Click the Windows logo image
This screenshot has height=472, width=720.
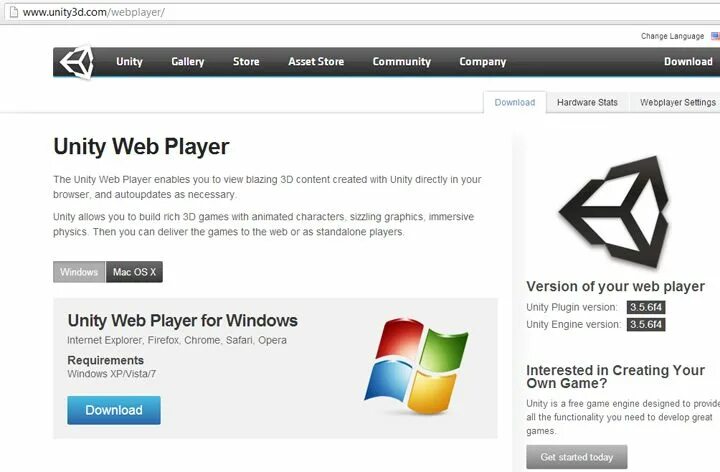click(416, 366)
